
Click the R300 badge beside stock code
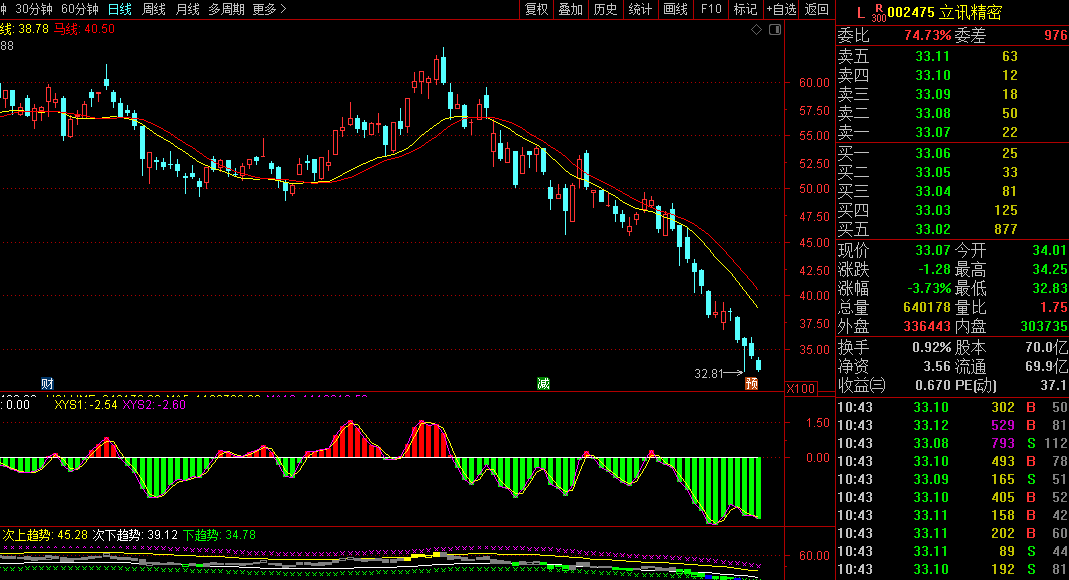tap(878, 13)
